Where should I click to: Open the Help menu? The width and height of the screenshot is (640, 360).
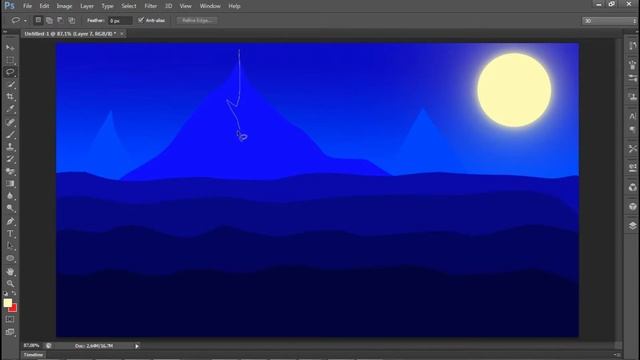point(234,6)
